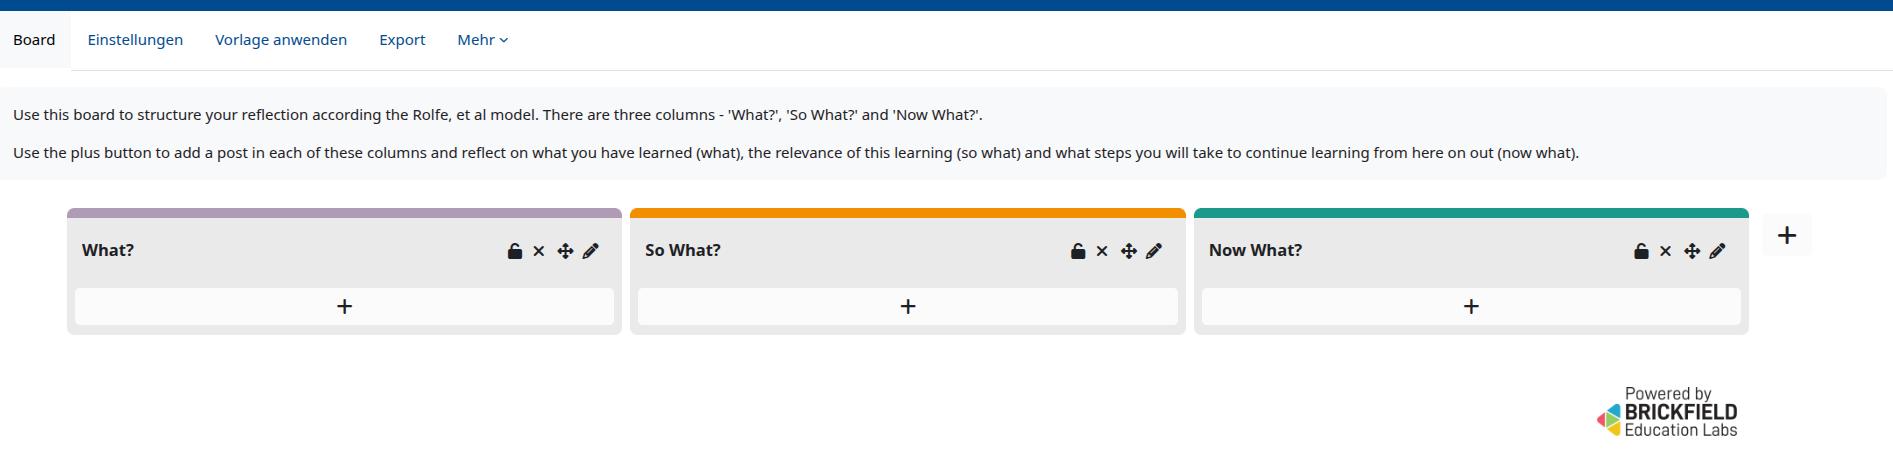Delete the Now What? column
The height and width of the screenshot is (451, 1893).
click(x=1665, y=251)
